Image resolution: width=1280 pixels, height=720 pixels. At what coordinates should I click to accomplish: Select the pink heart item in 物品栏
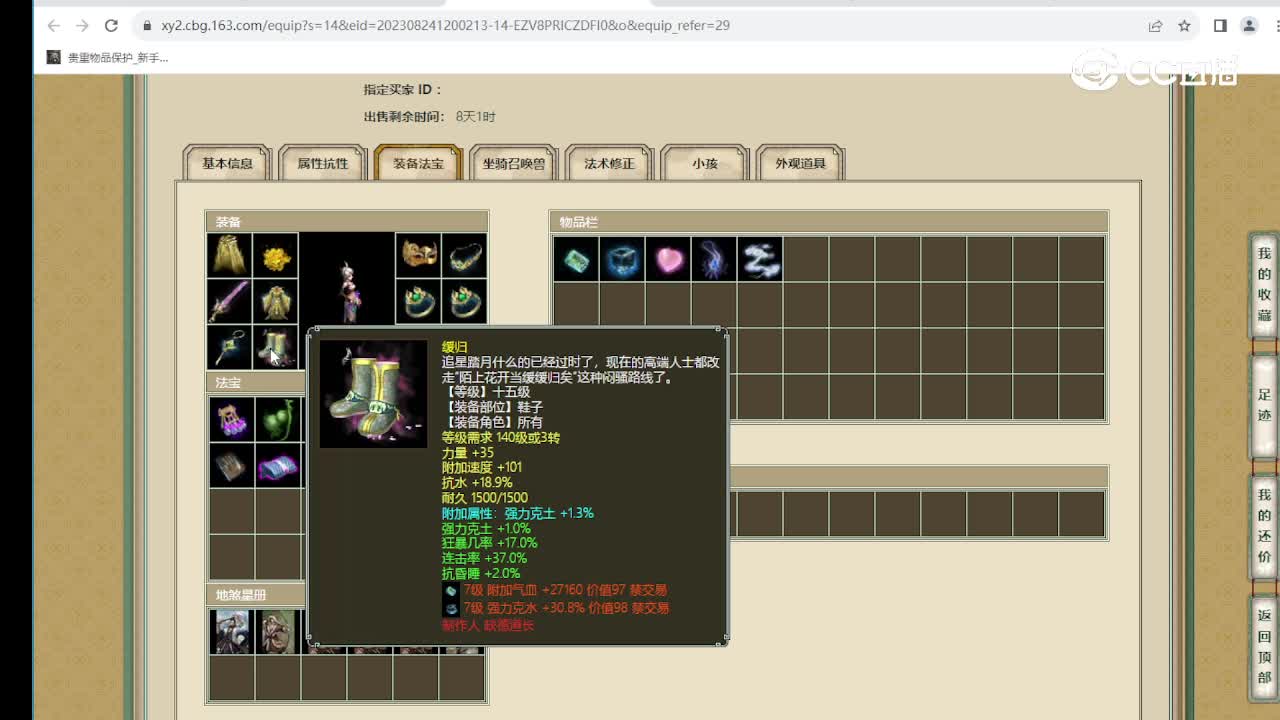tap(668, 259)
